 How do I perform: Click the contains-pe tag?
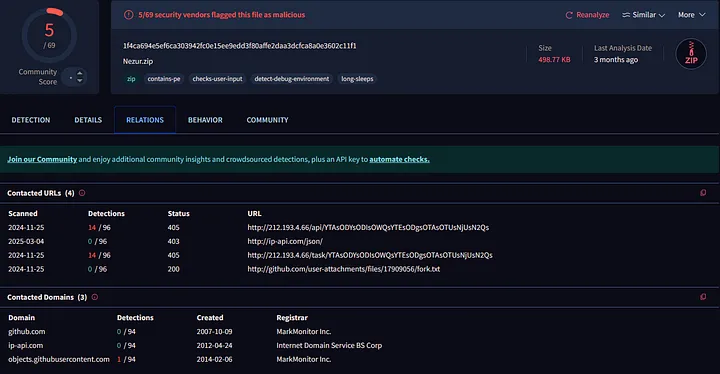pyautogui.click(x=164, y=79)
